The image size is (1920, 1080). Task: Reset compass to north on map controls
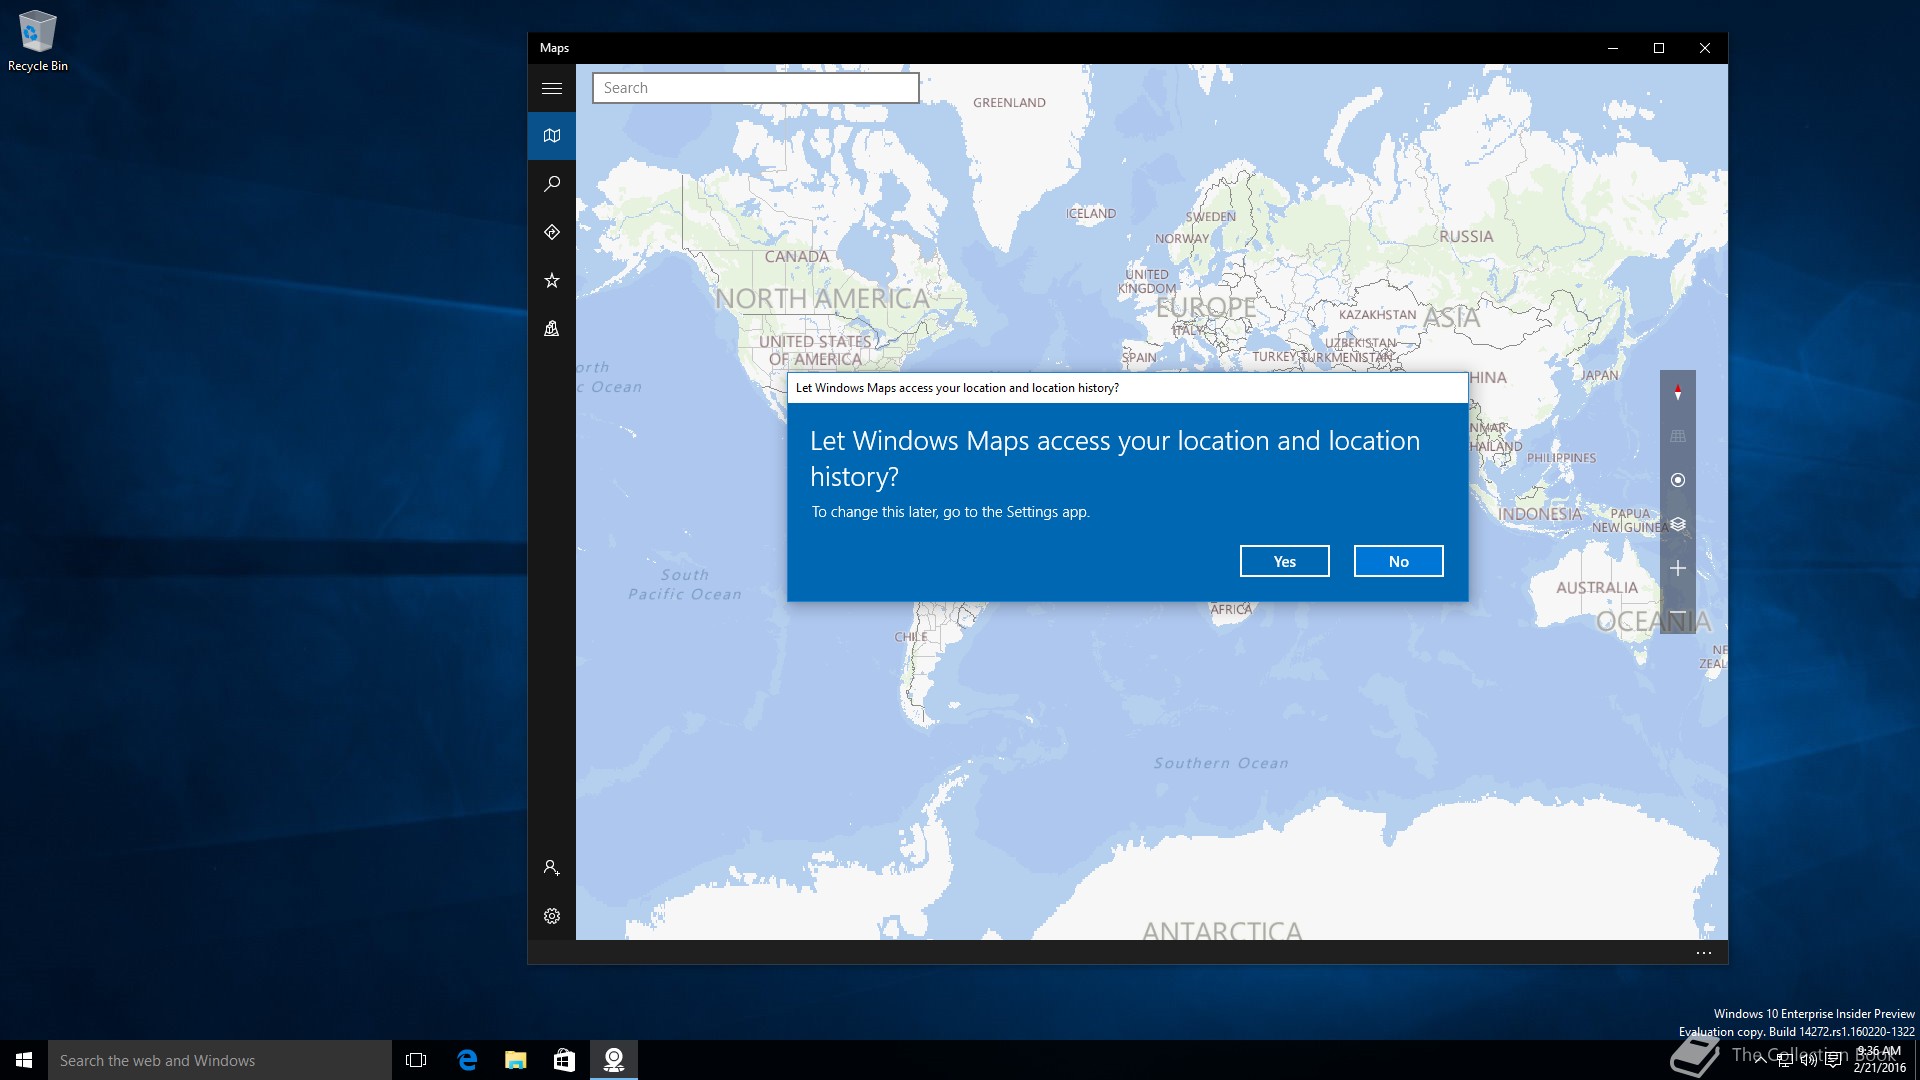tap(1678, 392)
